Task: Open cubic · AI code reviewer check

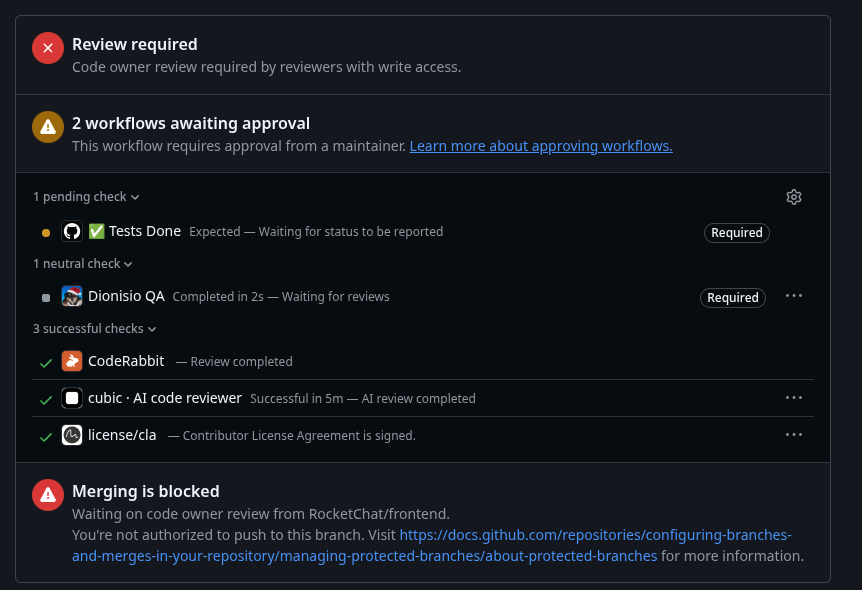Action: (x=165, y=398)
